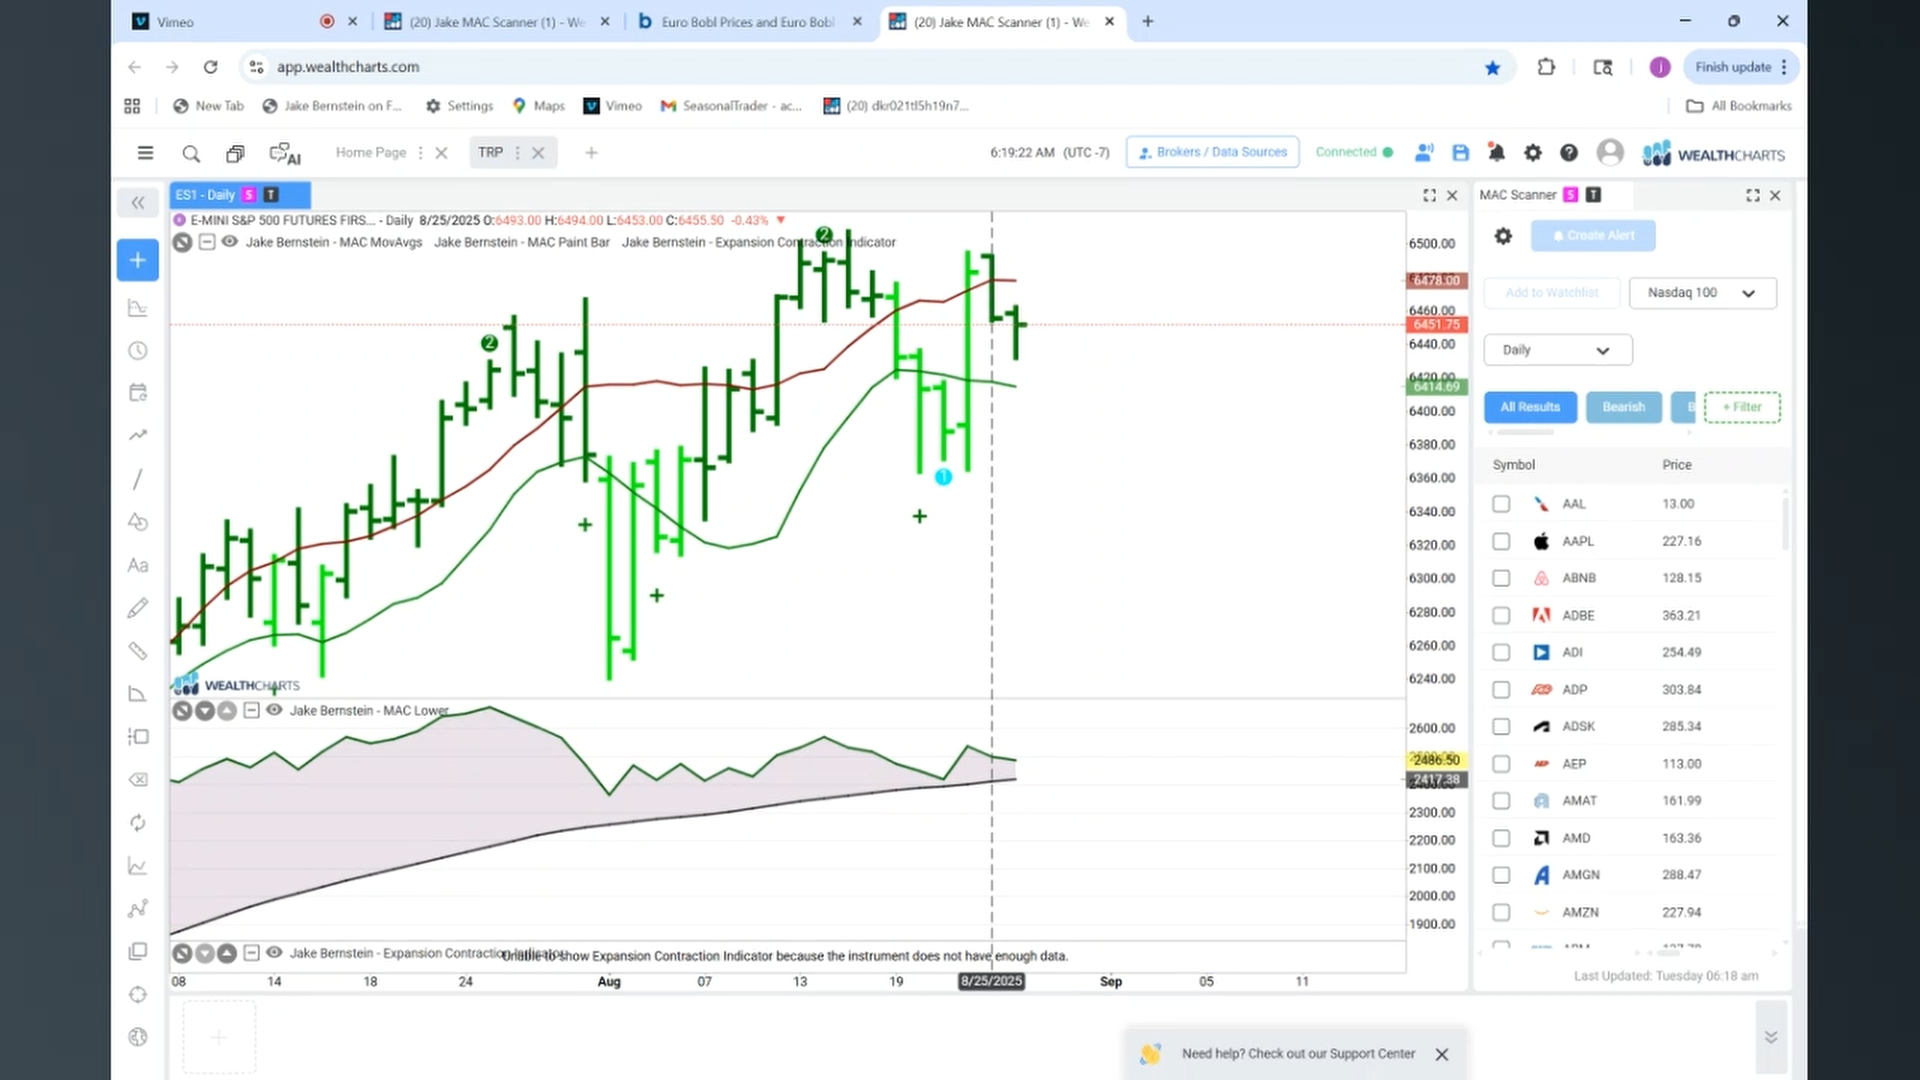
Task: Open the calendar tool in left toolbar
Action: coord(138,393)
